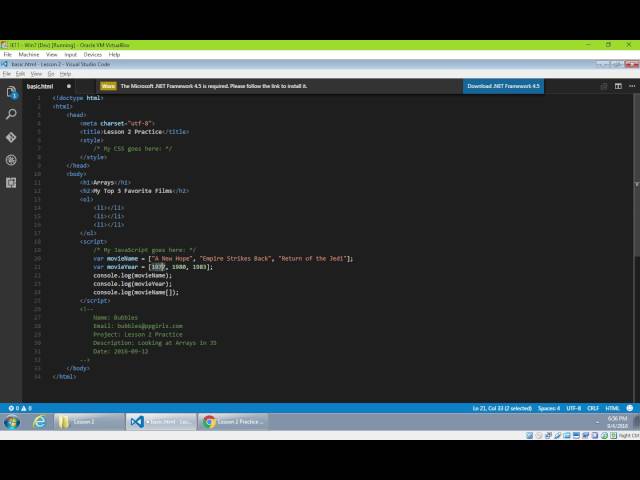Open the Explorer view in the activity bar
The height and width of the screenshot is (480, 640).
(11, 92)
